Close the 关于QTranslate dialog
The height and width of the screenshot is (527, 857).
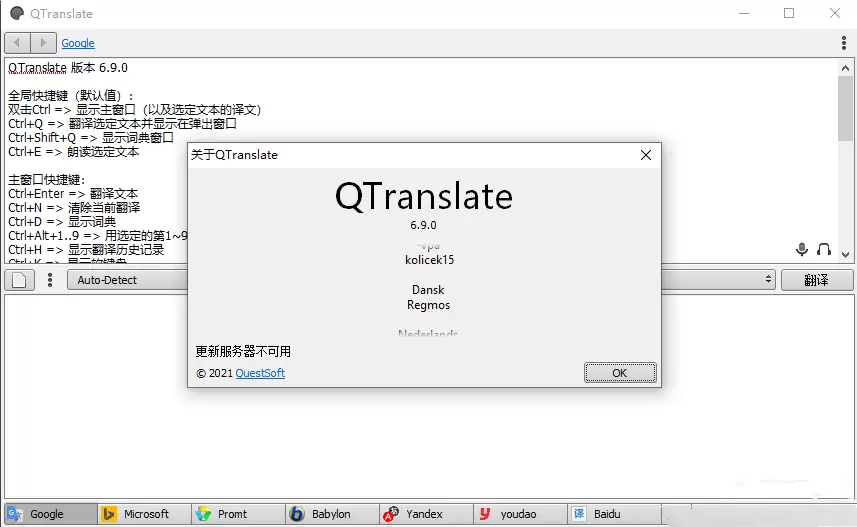coord(645,155)
